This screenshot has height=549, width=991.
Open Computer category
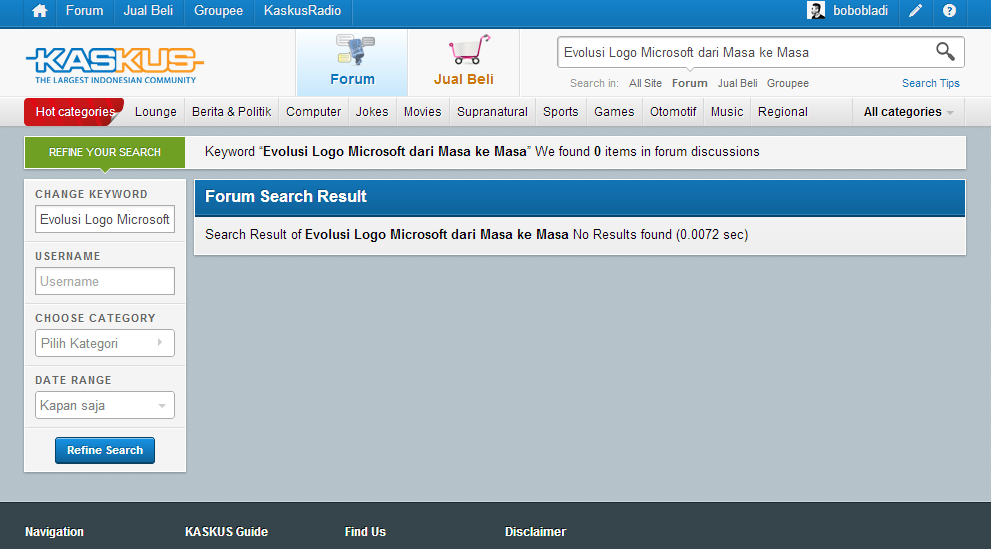point(313,112)
